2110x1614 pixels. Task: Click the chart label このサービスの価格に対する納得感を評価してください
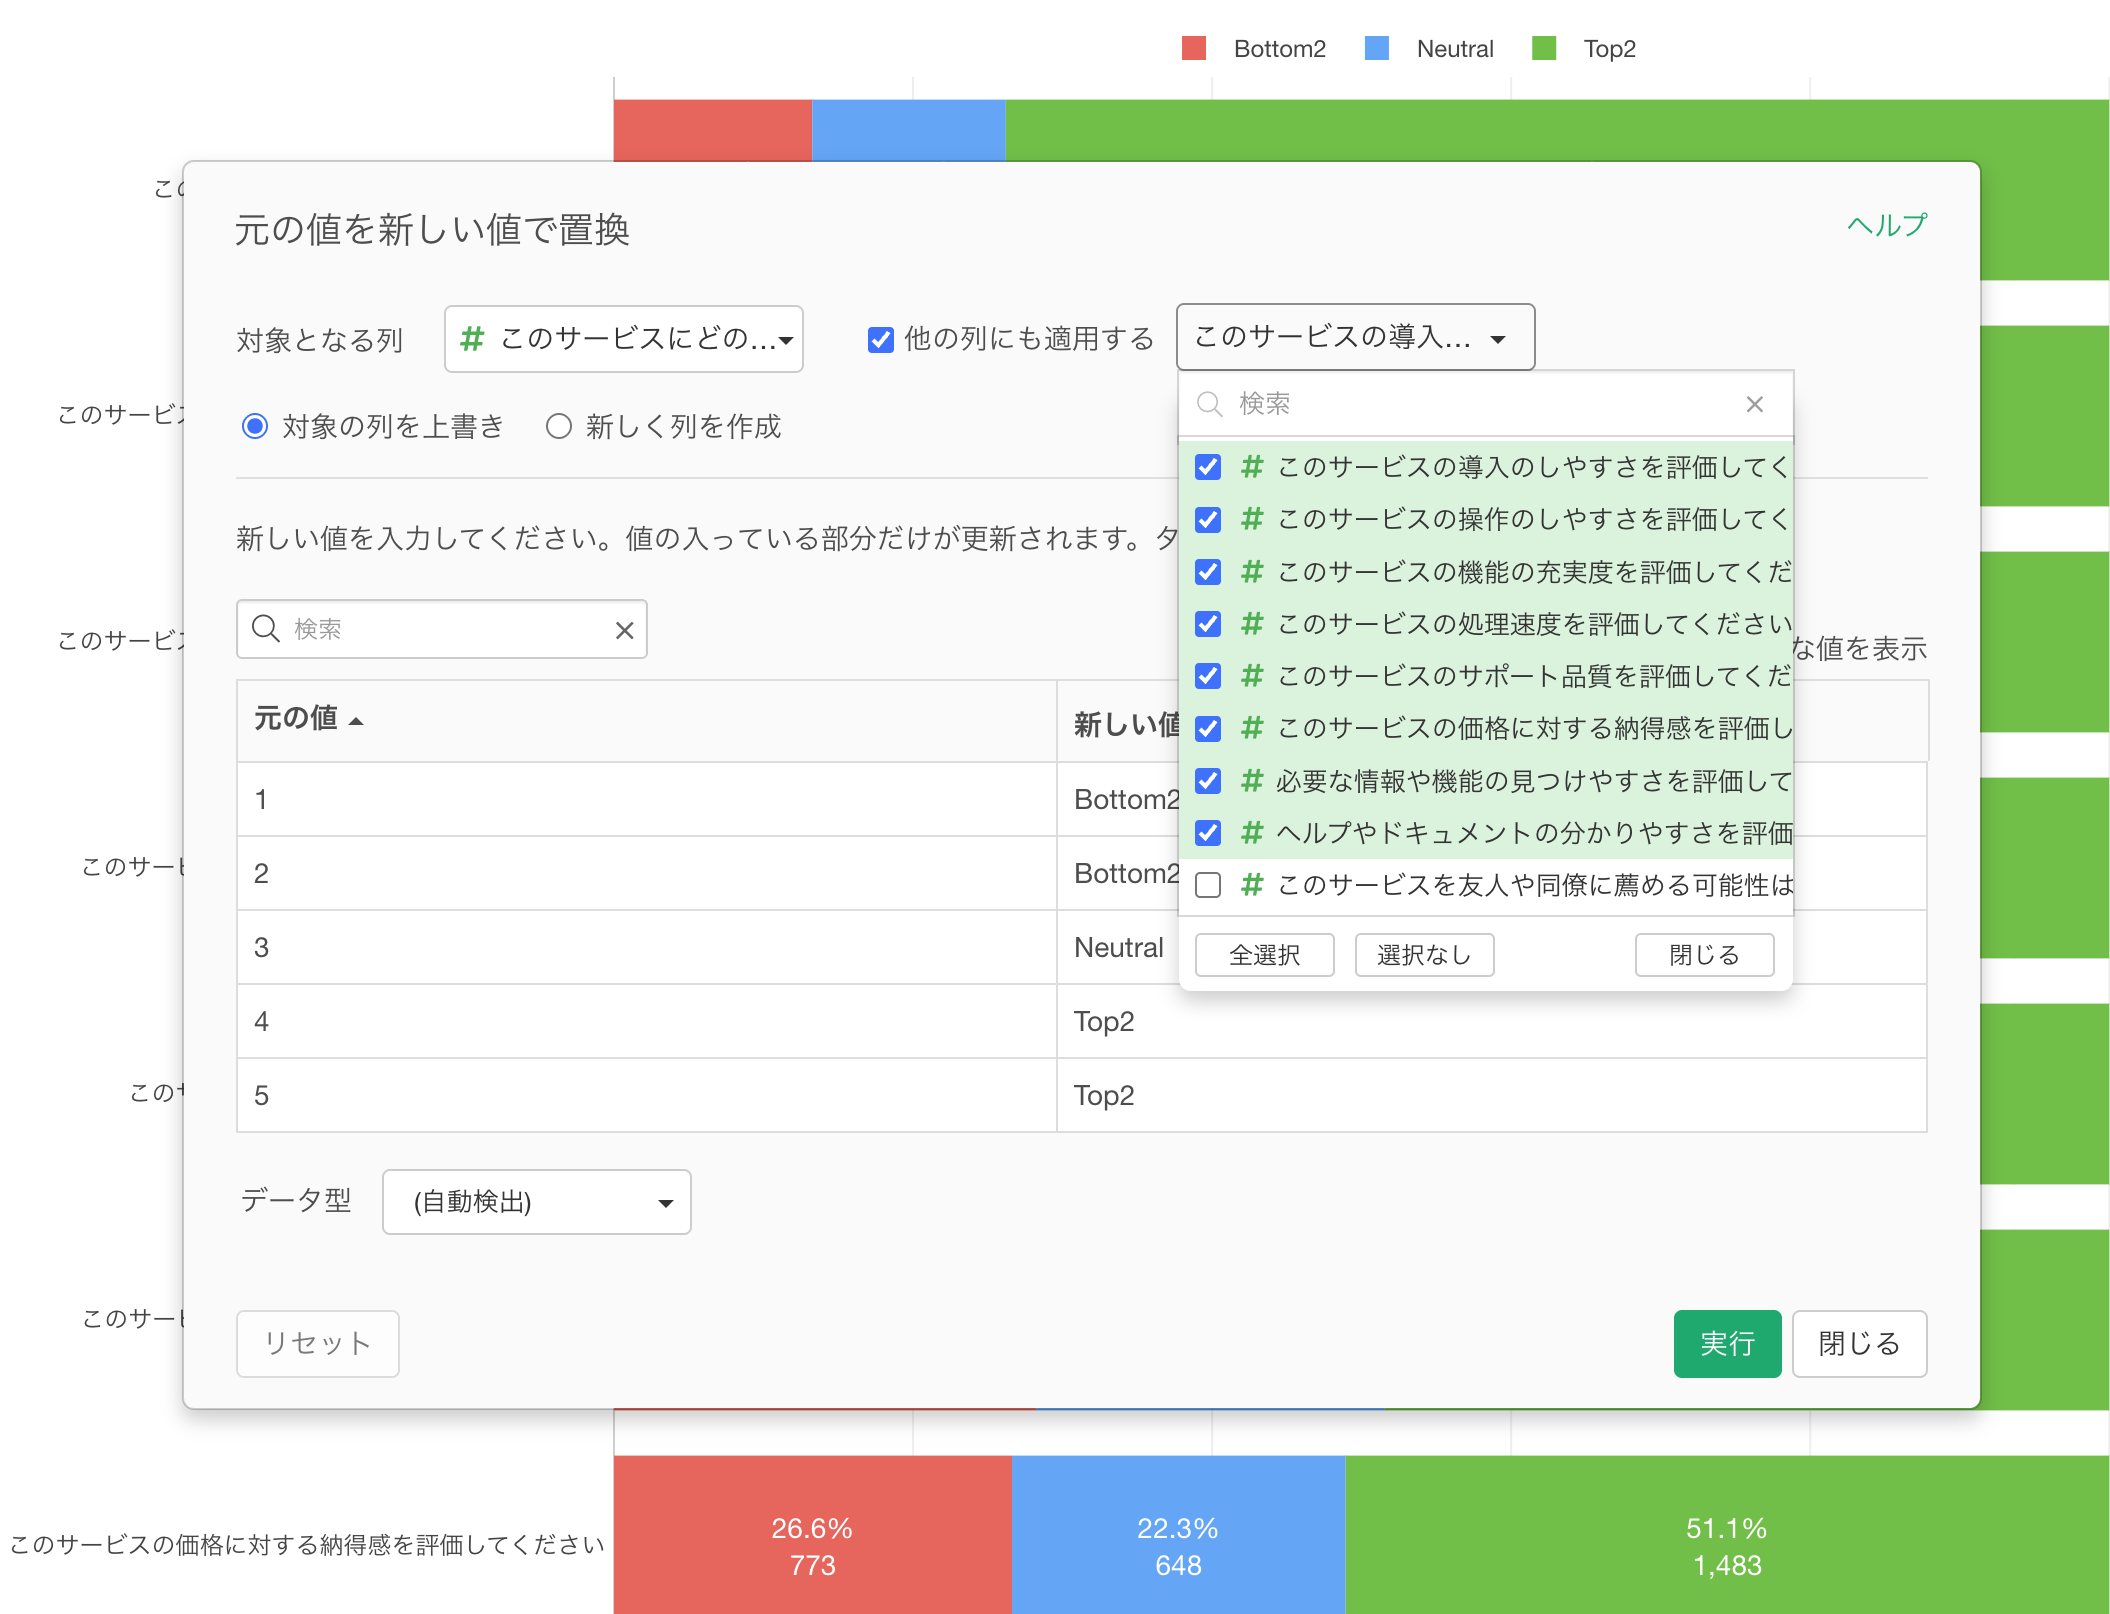click(308, 1545)
